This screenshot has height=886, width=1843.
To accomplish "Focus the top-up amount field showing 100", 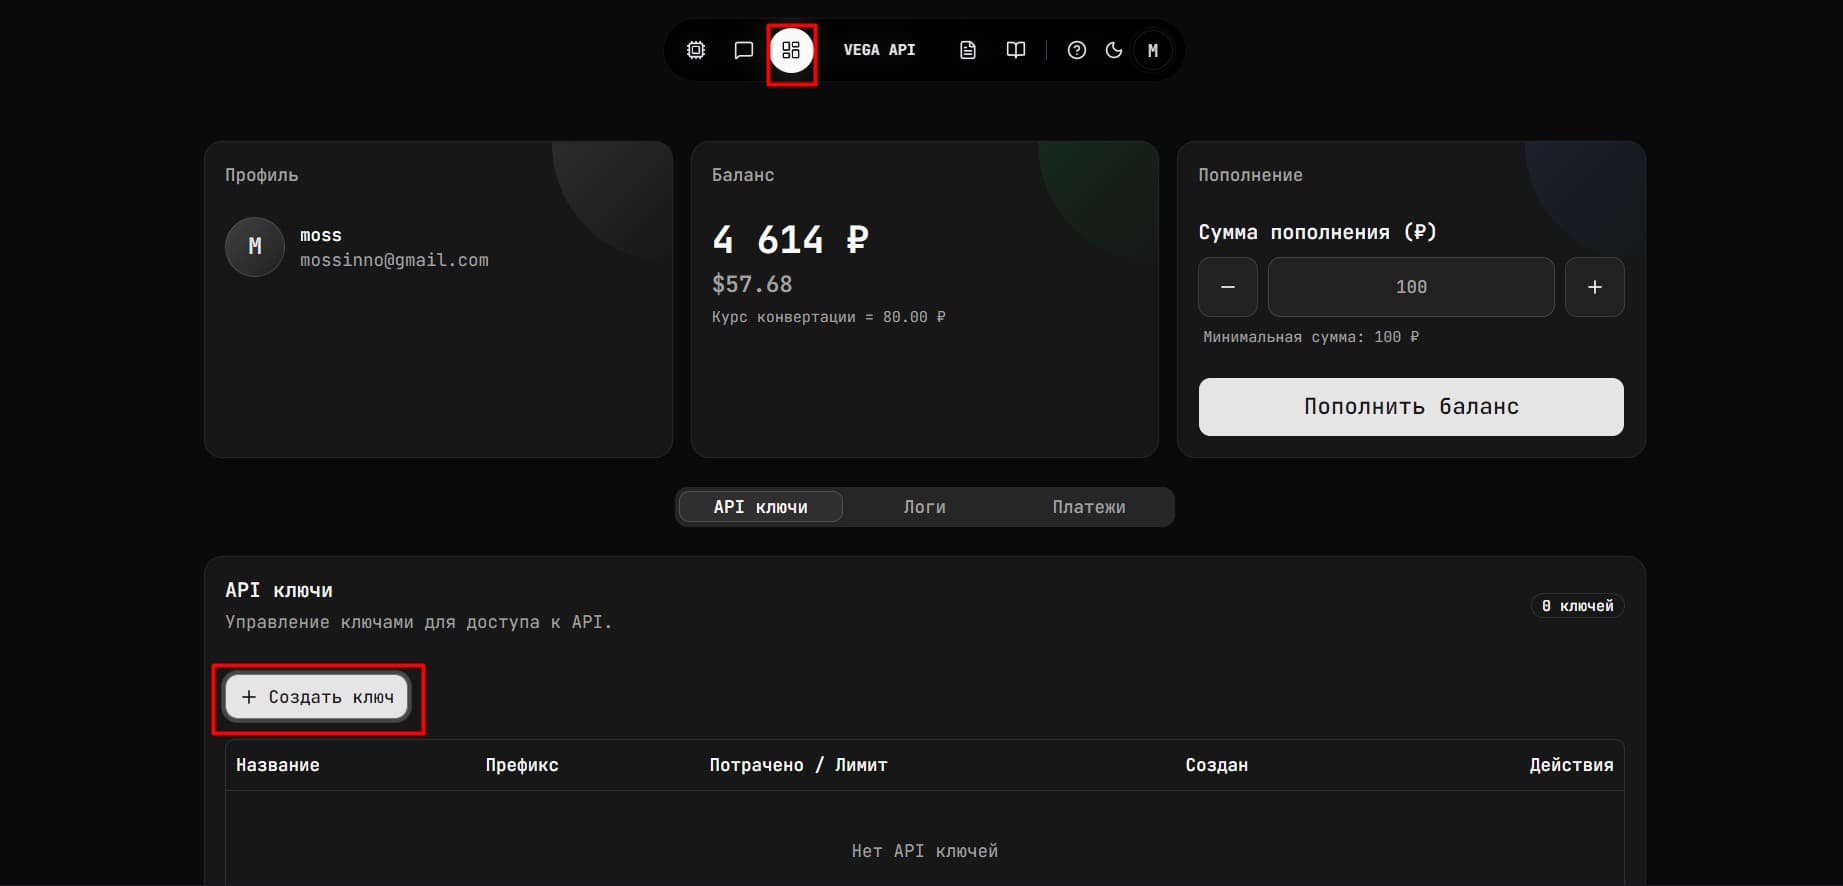I will [1411, 287].
